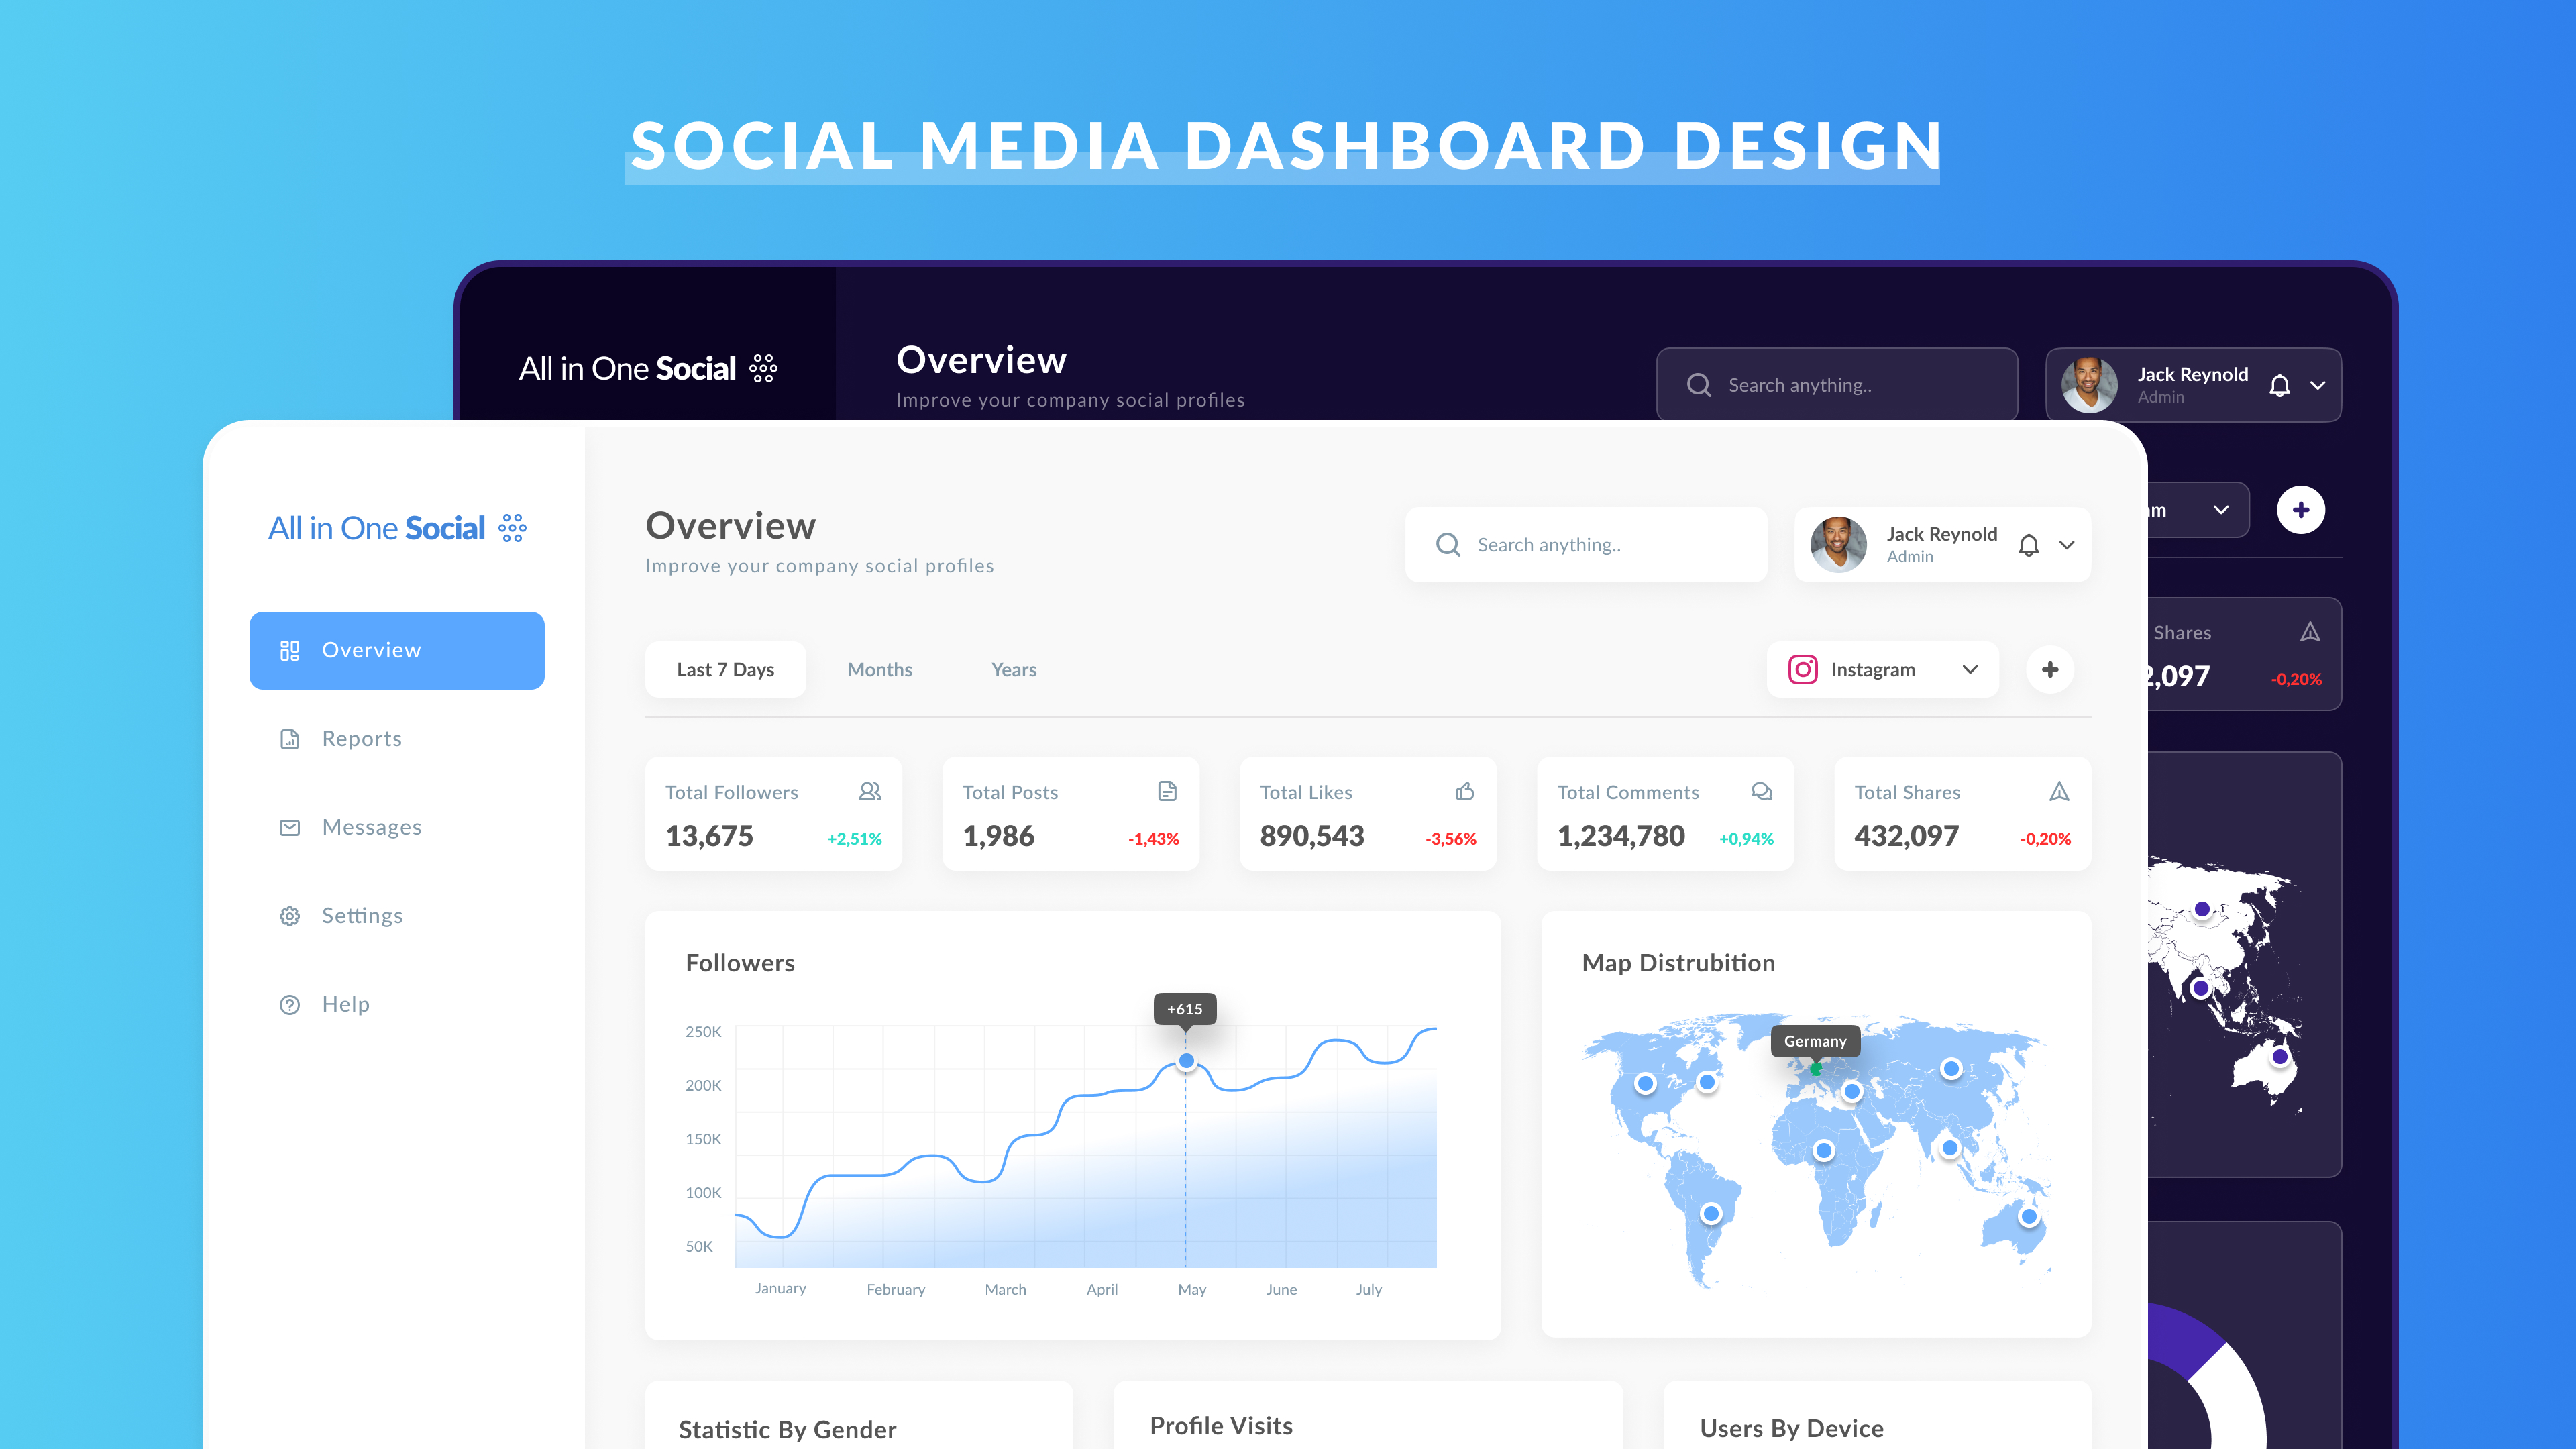
Task: Toggle the All in One Social logo menu
Action: click(x=513, y=527)
